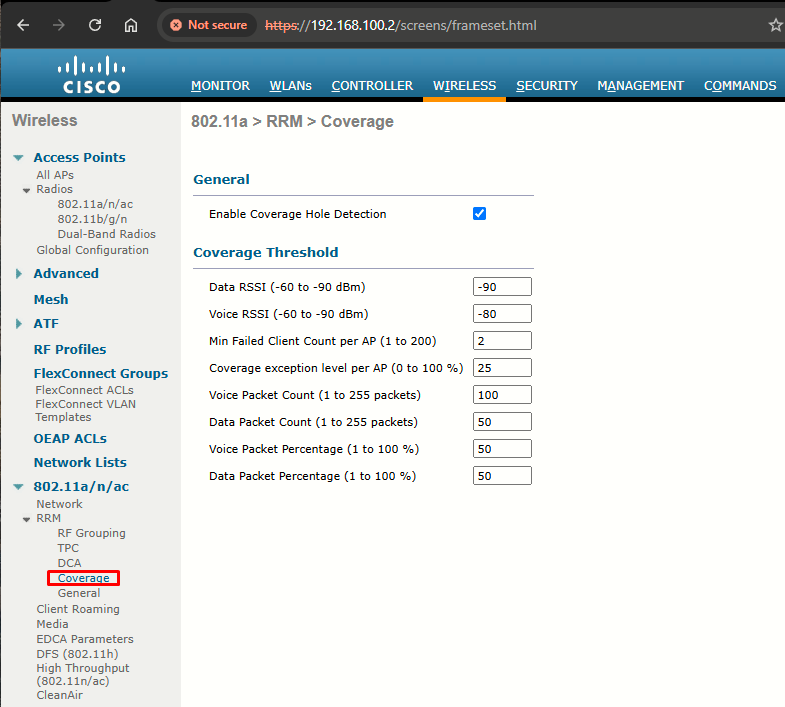785x707 pixels.
Task: Click the URL address bar text
Action: 401,26
